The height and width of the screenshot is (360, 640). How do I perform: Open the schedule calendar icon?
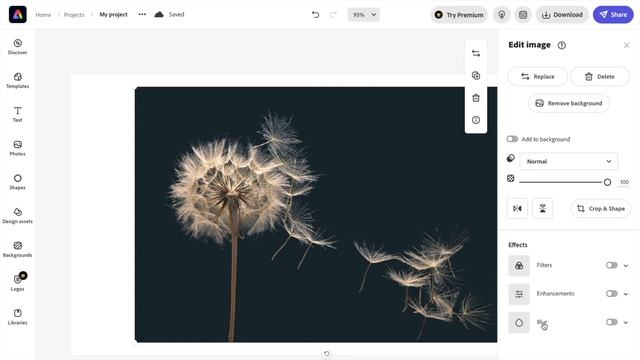[x=523, y=15]
